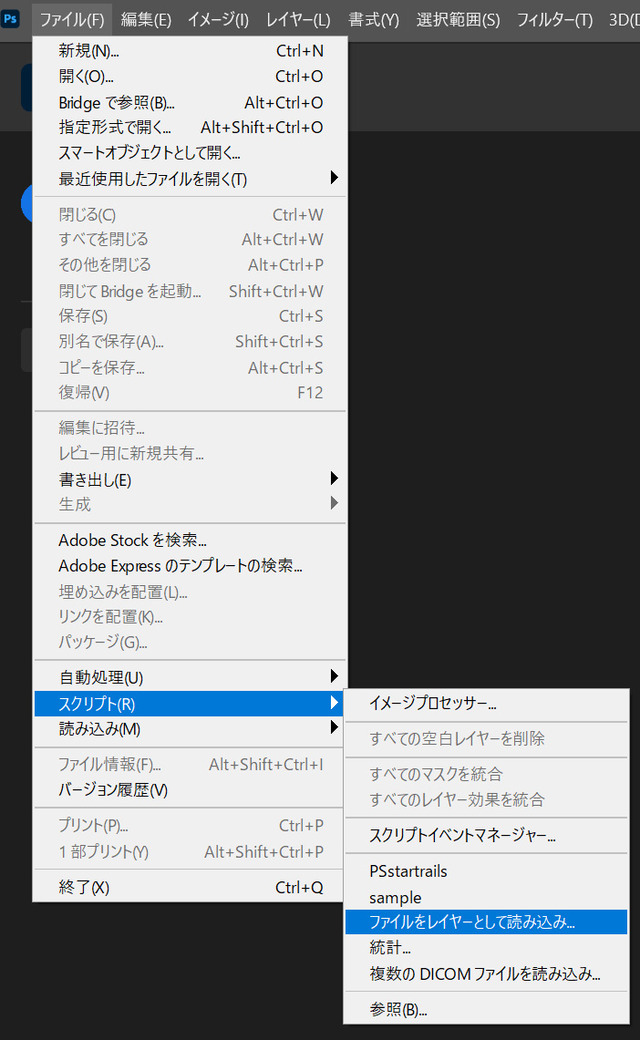Viewport: 640px width, 1040px height.
Task: Run the PSstartrails script
Action: point(486,871)
